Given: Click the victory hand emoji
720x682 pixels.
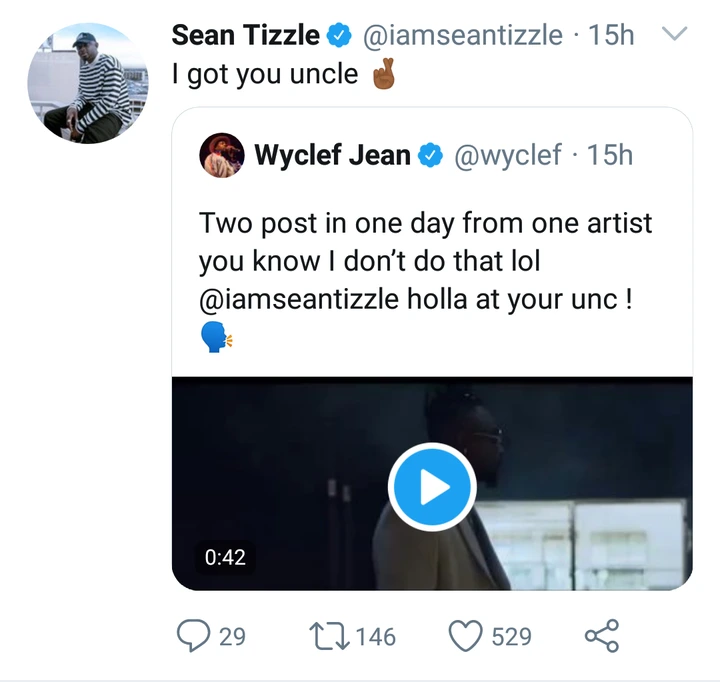Looking at the screenshot, I should (385, 75).
